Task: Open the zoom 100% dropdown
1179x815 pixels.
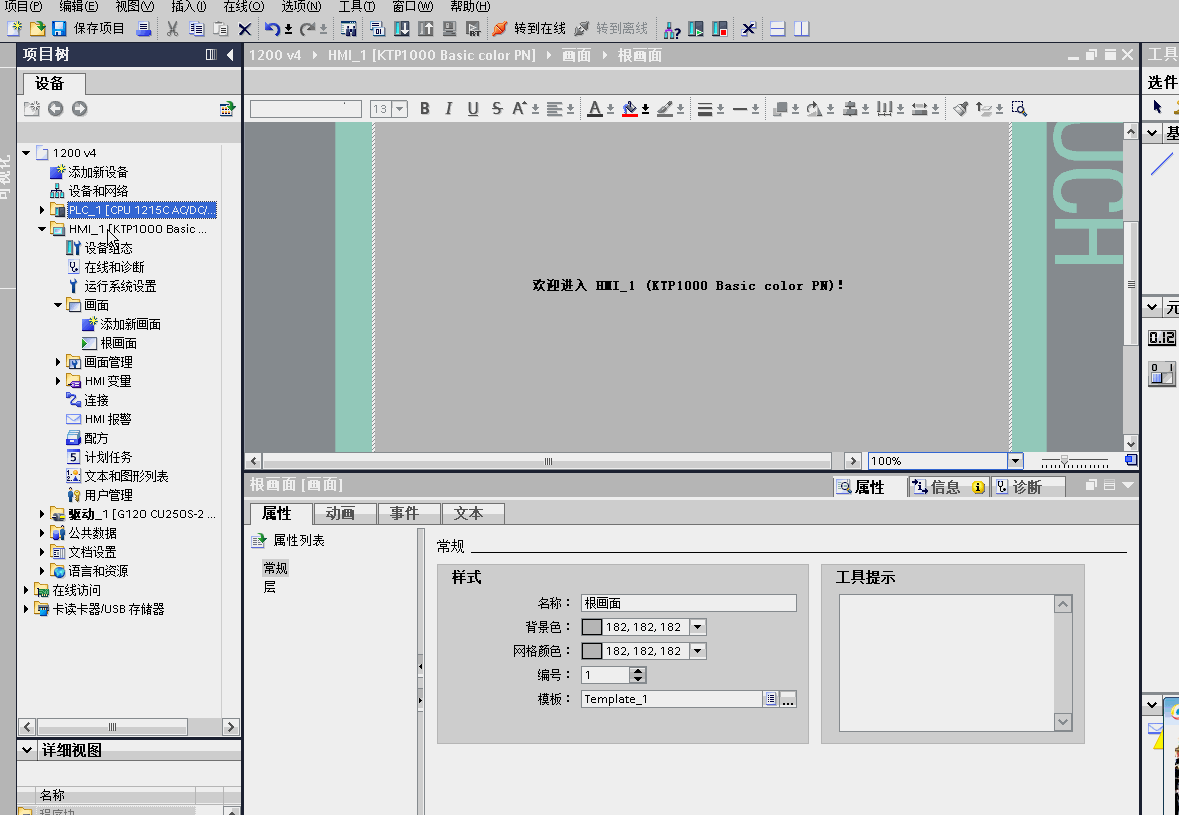Action: pyautogui.click(x=1015, y=461)
